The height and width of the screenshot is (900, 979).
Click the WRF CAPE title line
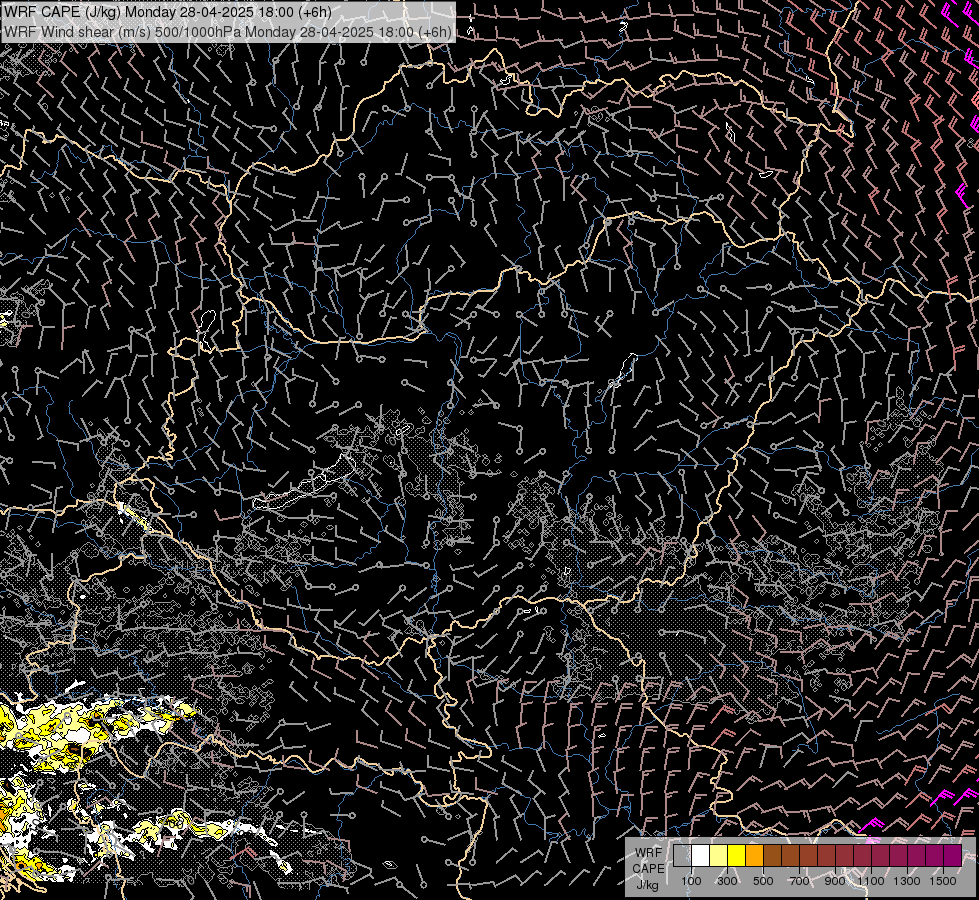pos(168,12)
